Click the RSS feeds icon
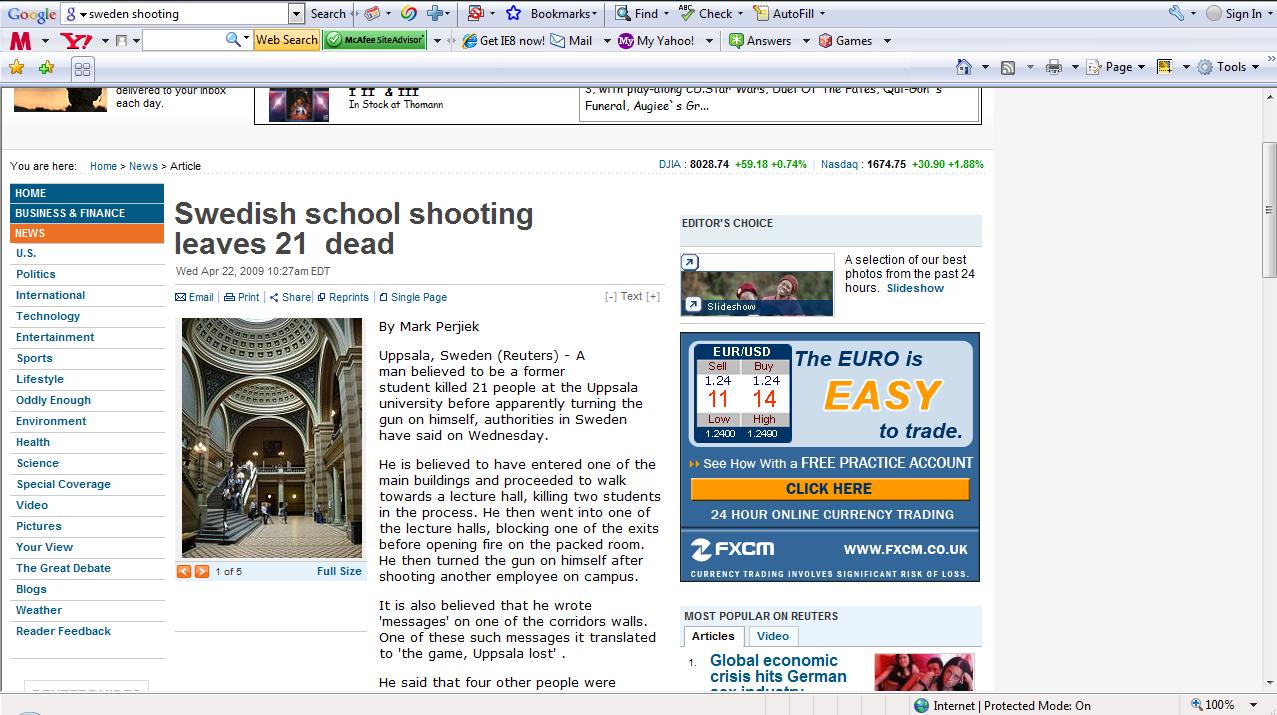 click(x=1008, y=67)
